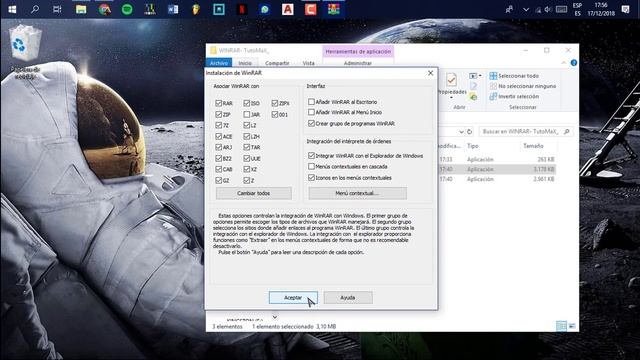
Task: Click Seleccionar todo in Explorer ribbon
Action: (x=514, y=76)
